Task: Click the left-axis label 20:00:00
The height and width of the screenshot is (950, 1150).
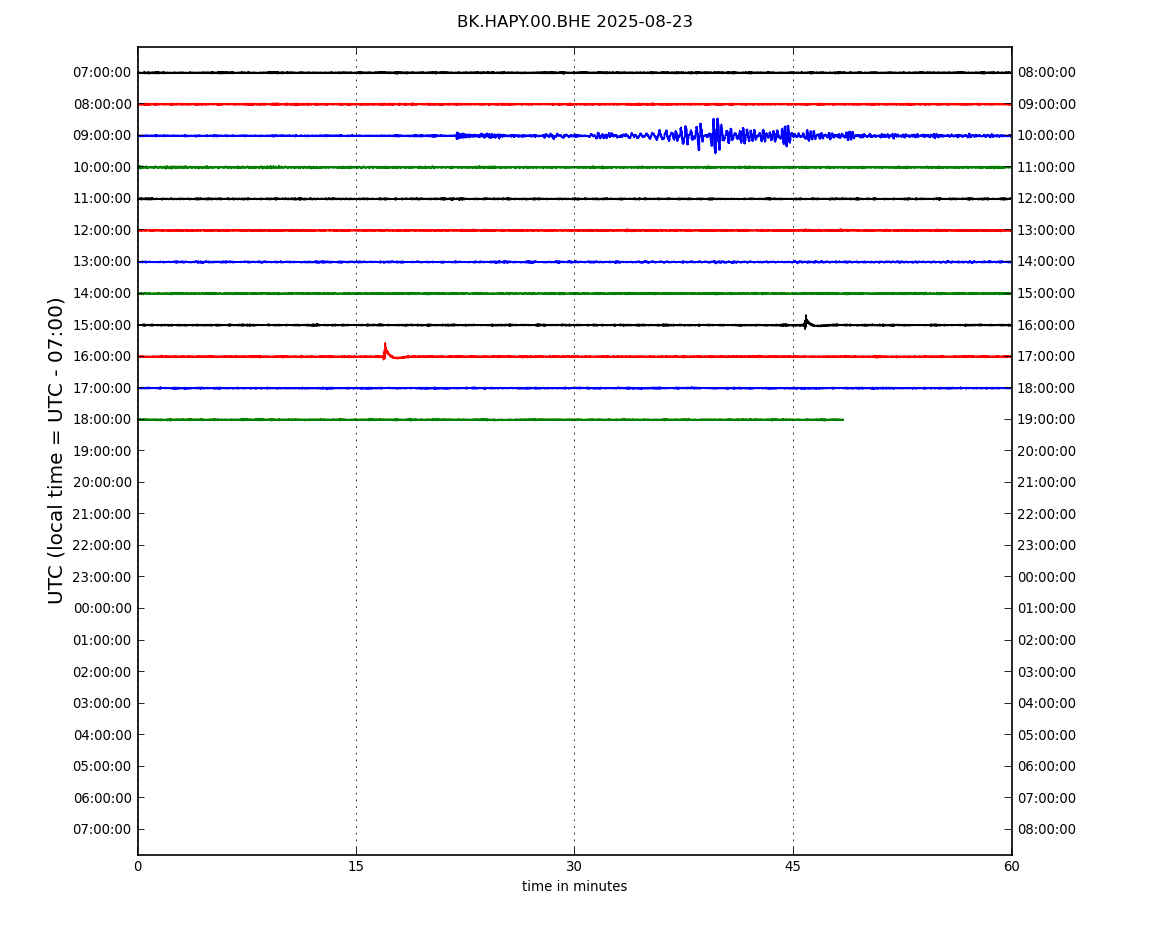Action: click(x=103, y=483)
